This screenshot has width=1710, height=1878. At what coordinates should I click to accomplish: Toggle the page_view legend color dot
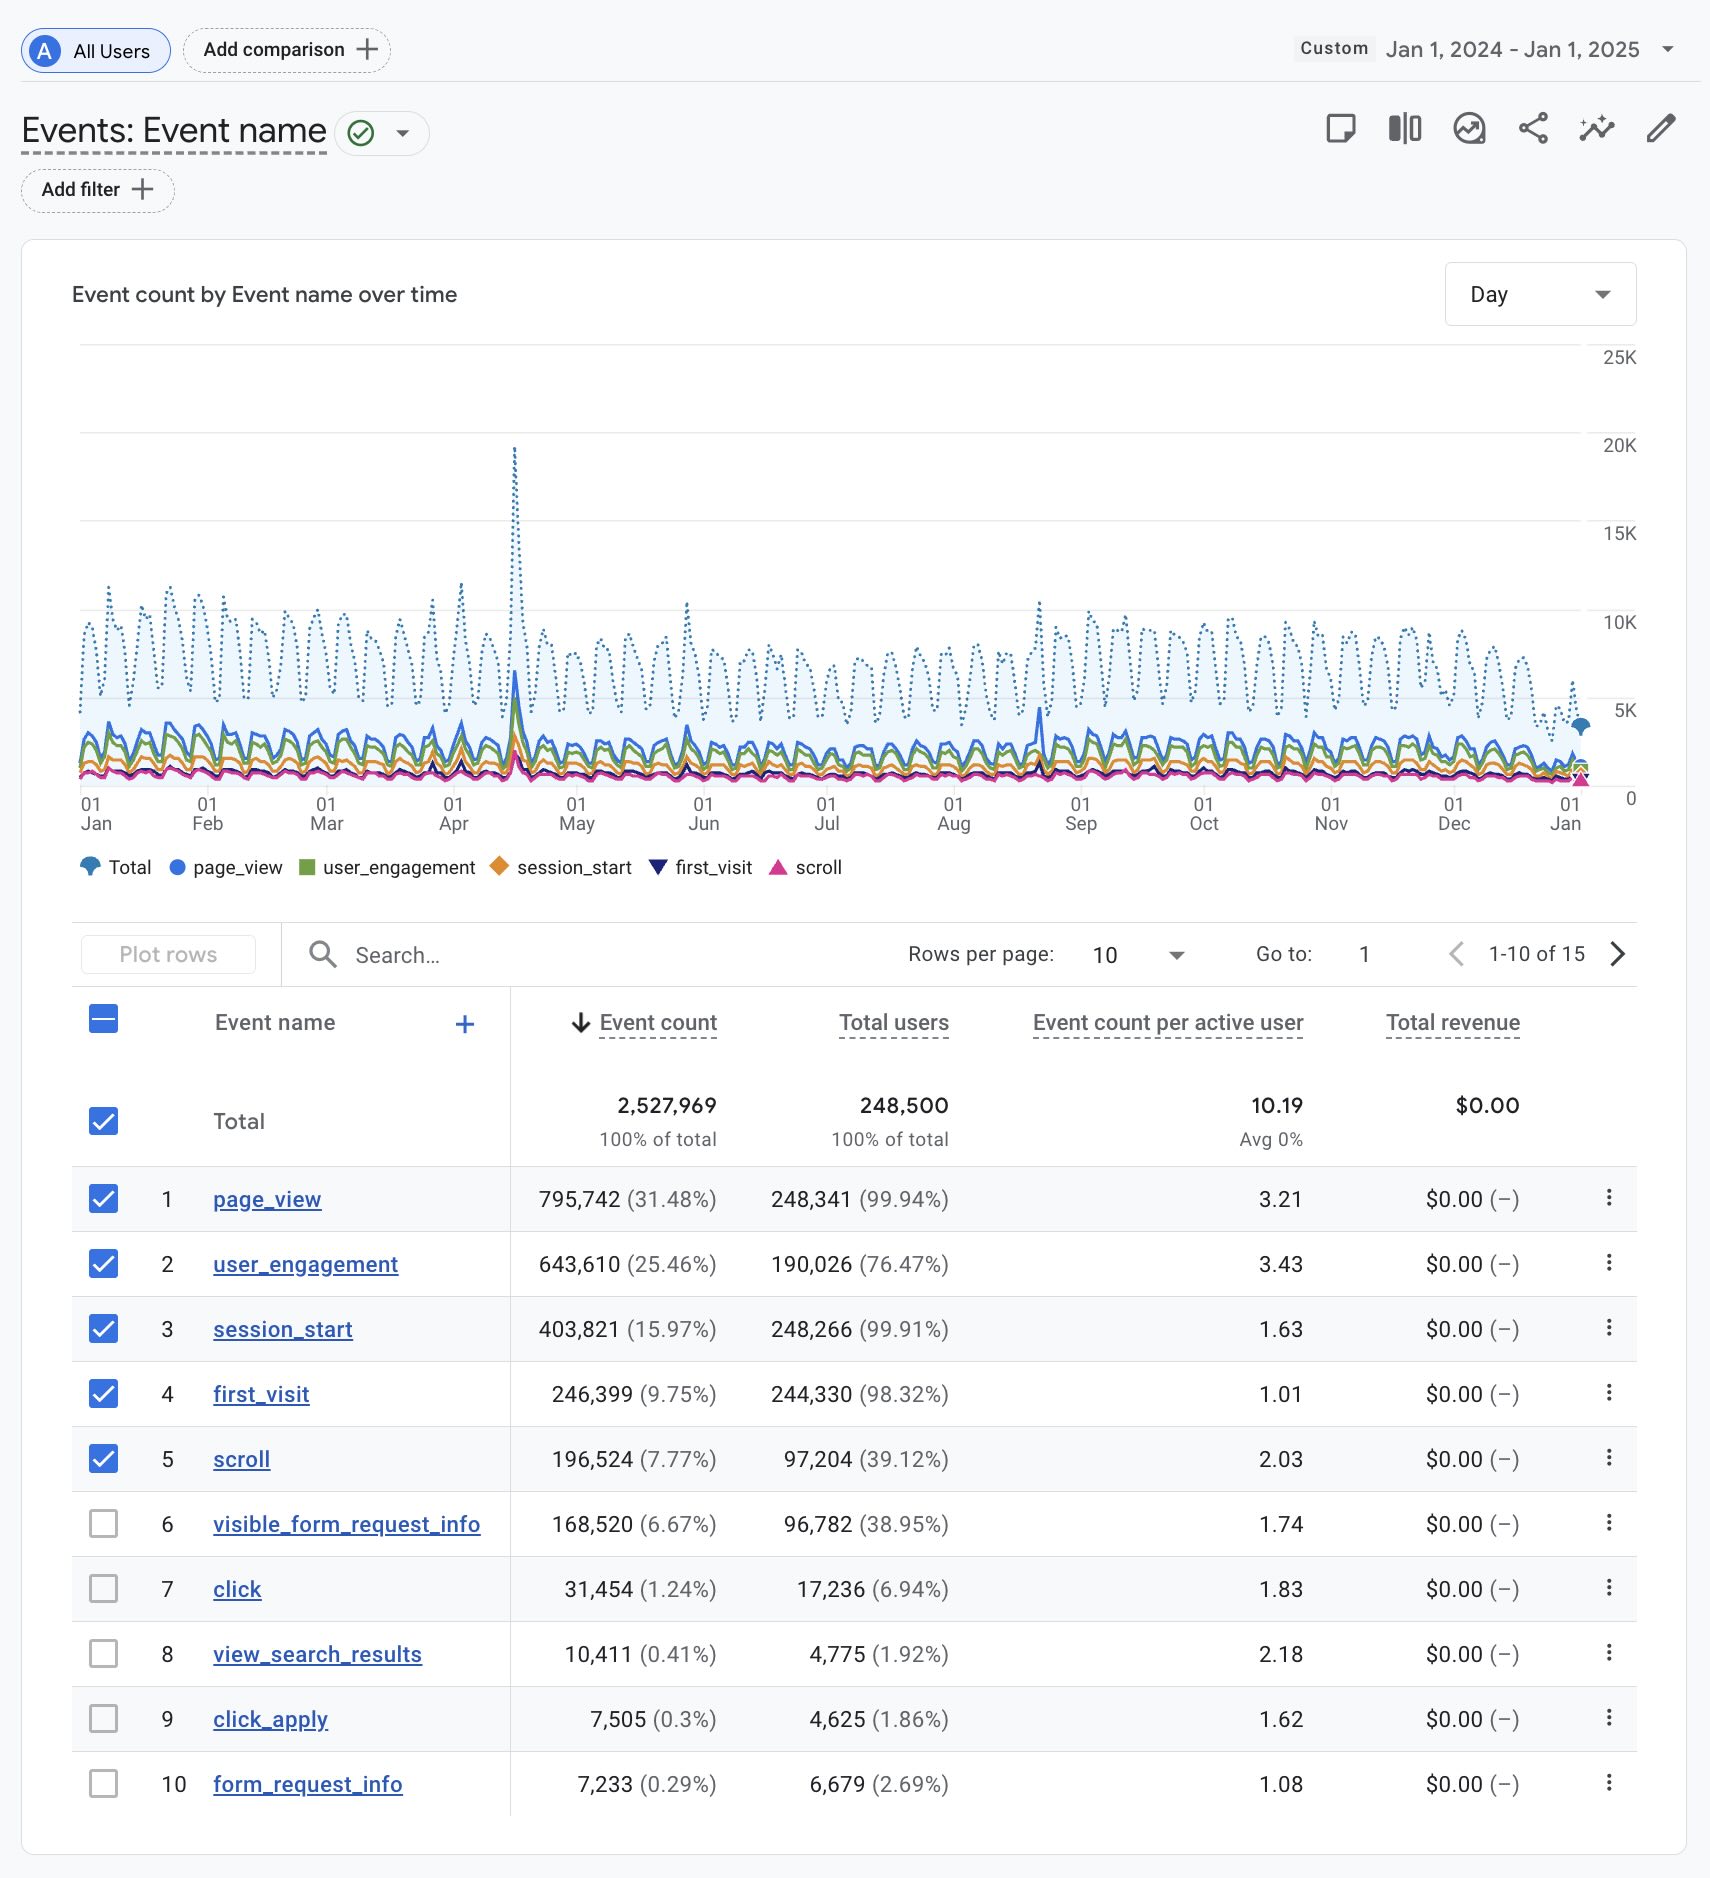[177, 868]
